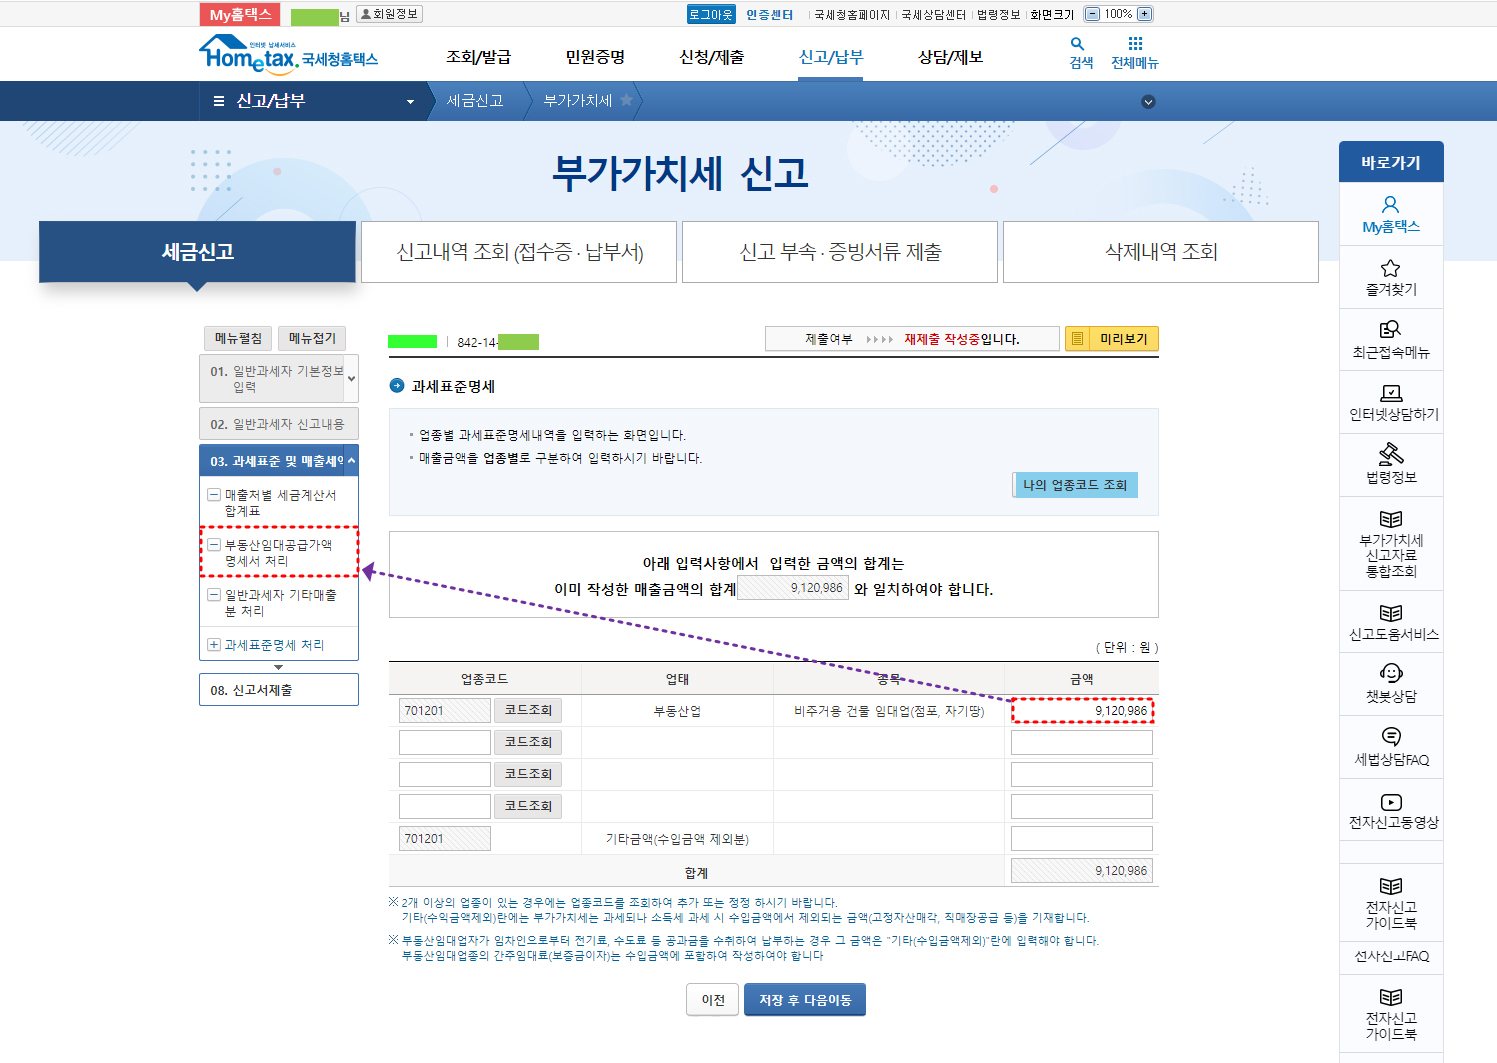Click 나의 업종코드 조회 button
Viewport: 1497px width, 1063px height.
pos(1074,485)
